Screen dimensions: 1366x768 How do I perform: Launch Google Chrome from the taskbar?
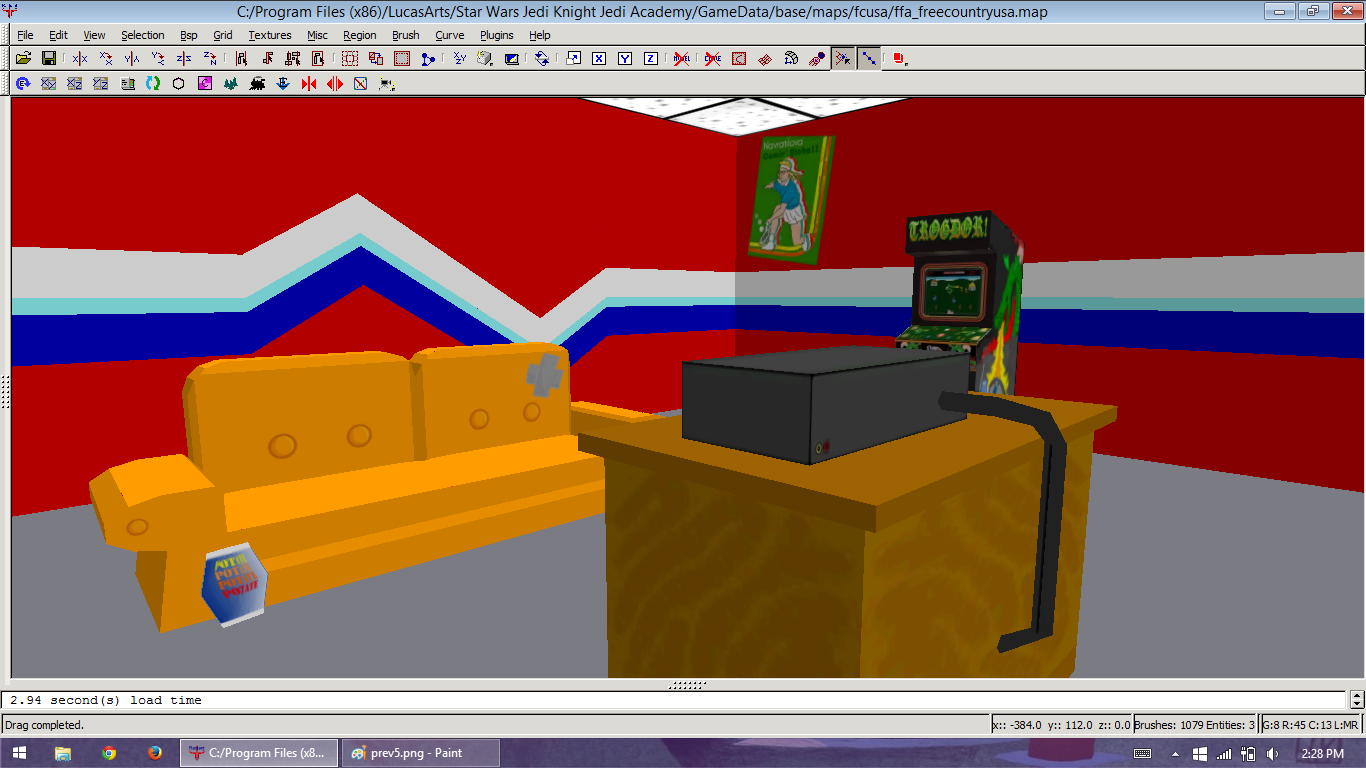click(109, 753)
